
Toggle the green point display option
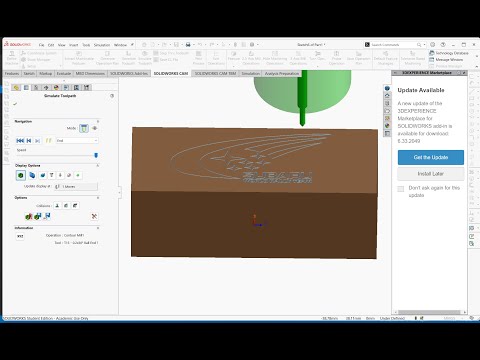[78, 175]
